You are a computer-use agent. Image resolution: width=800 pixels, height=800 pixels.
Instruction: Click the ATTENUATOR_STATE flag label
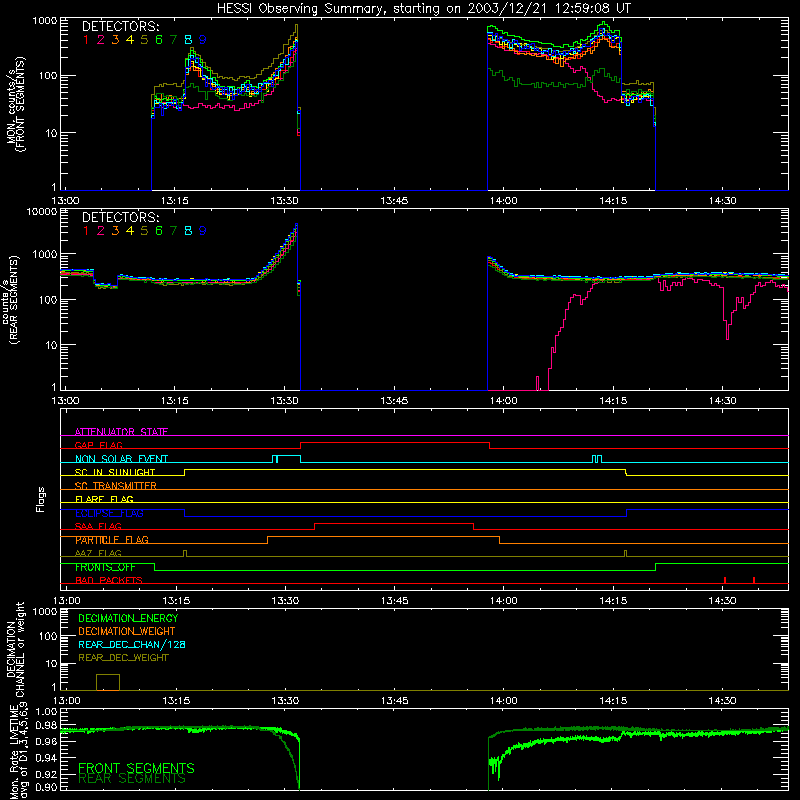(121, 432)
